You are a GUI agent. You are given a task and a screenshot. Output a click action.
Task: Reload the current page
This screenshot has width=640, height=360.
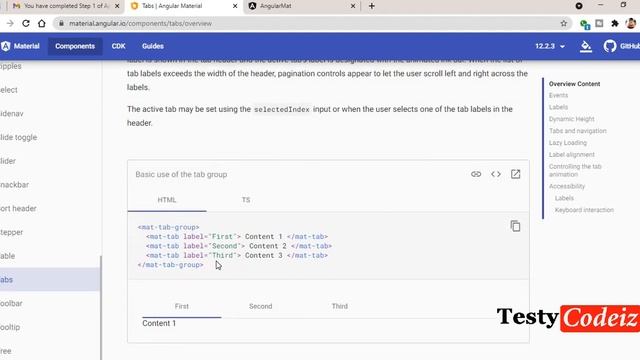(x=26, y=23)
